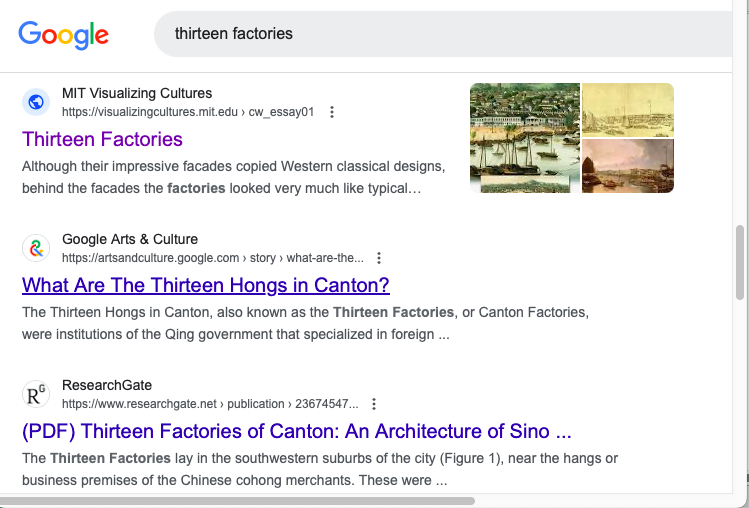Click the ResearchGate favicon
Screen dimensions: 749x508
[x=36, y=394]
